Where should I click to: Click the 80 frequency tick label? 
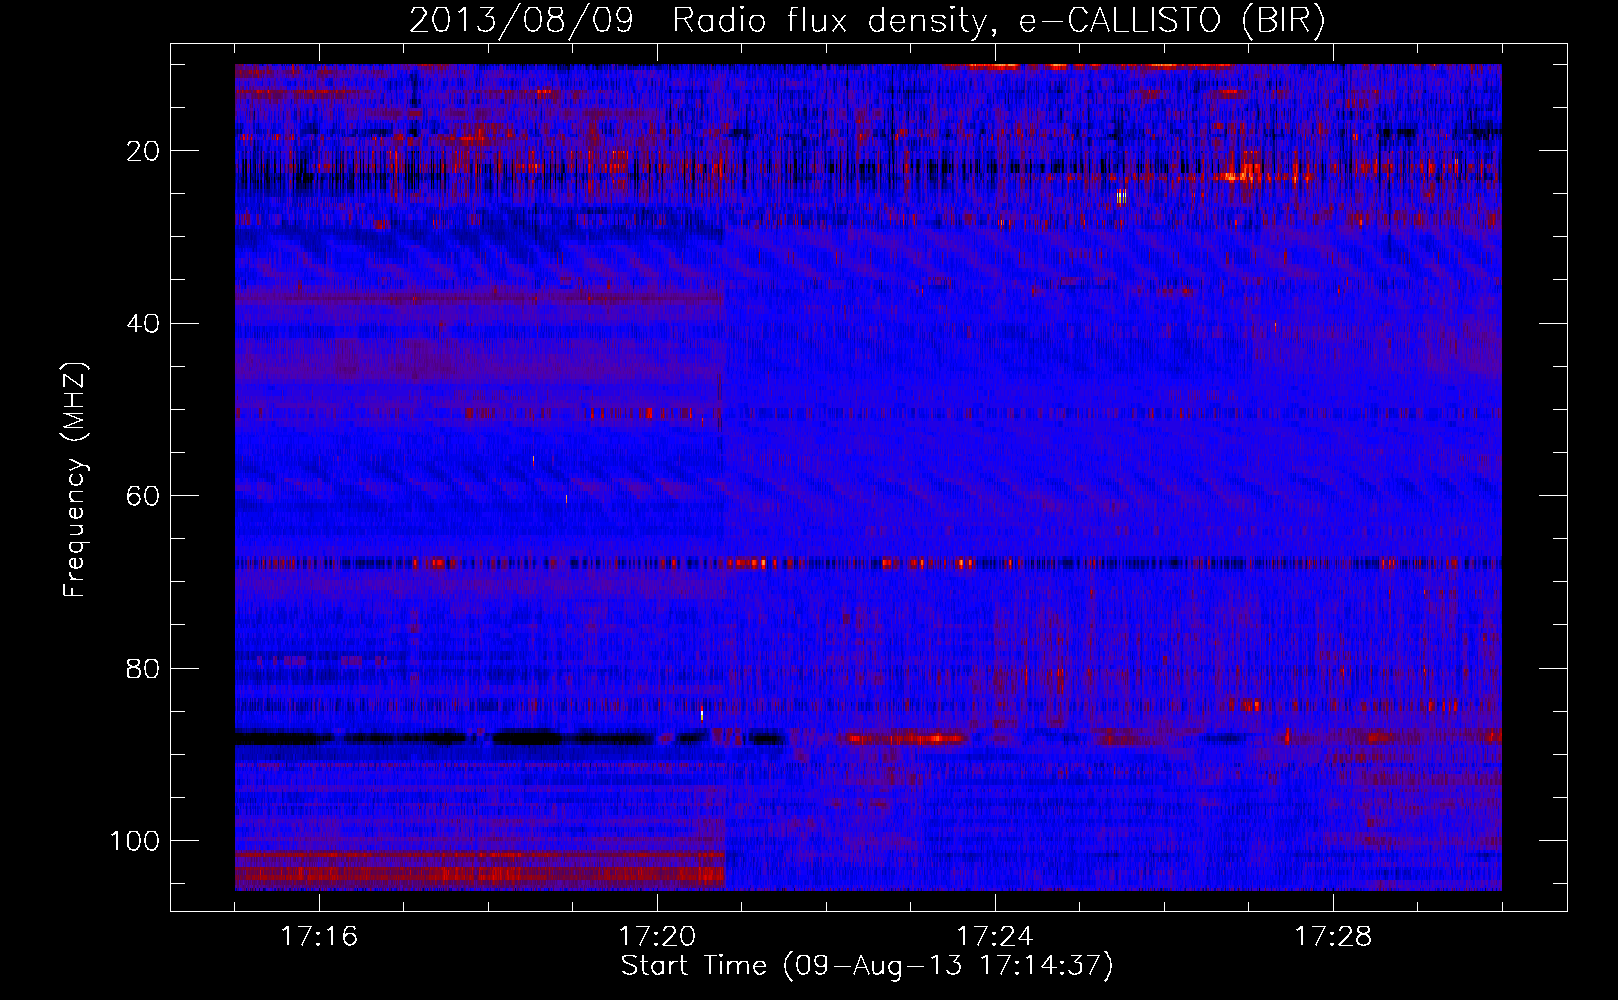143,669
